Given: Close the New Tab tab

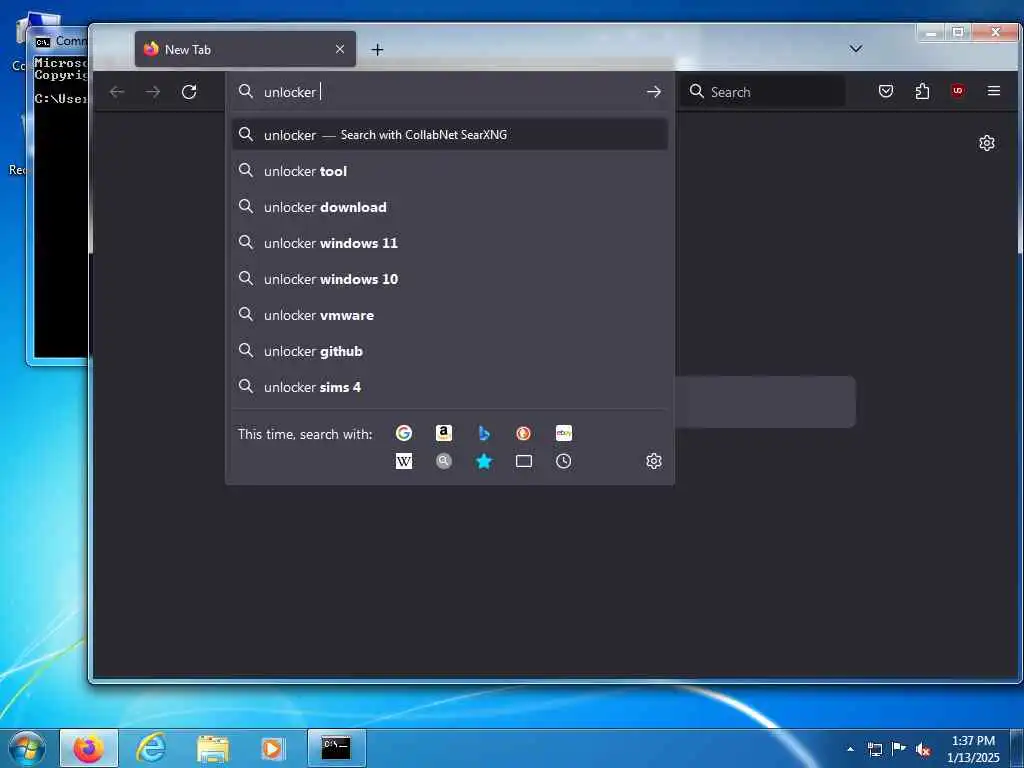Looking at the screenshot, I should point(340,49).
